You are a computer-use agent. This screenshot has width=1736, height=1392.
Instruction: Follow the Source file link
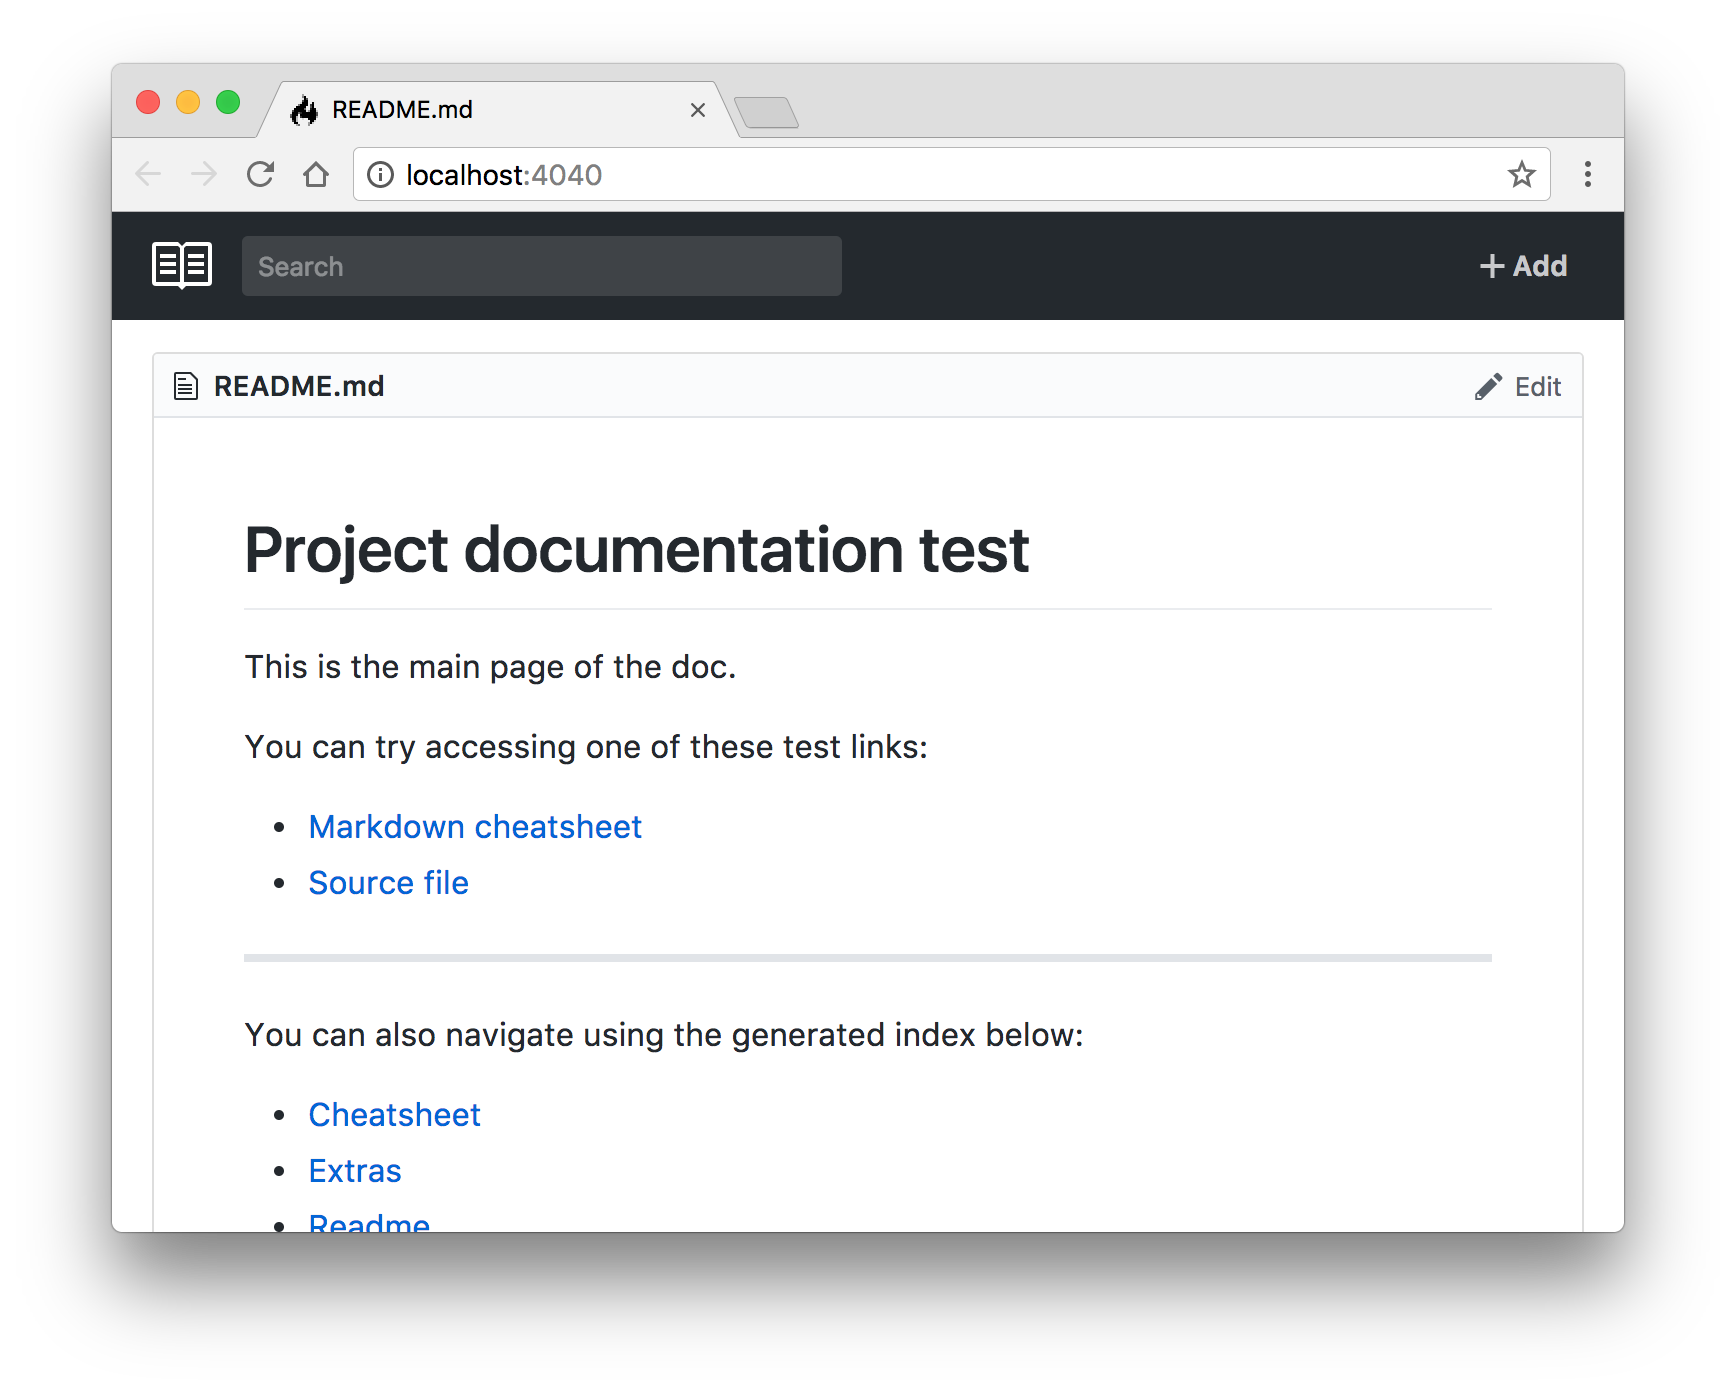[388, 882]
